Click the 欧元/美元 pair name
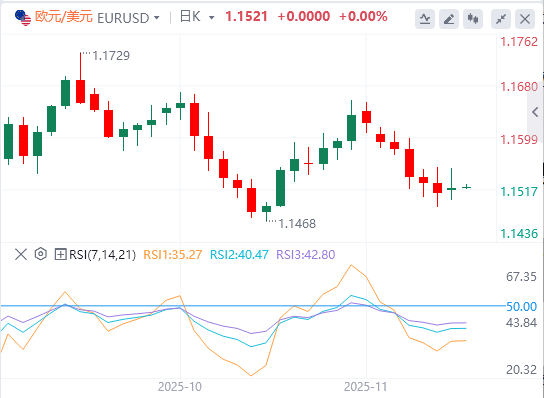 coord(64,17)
